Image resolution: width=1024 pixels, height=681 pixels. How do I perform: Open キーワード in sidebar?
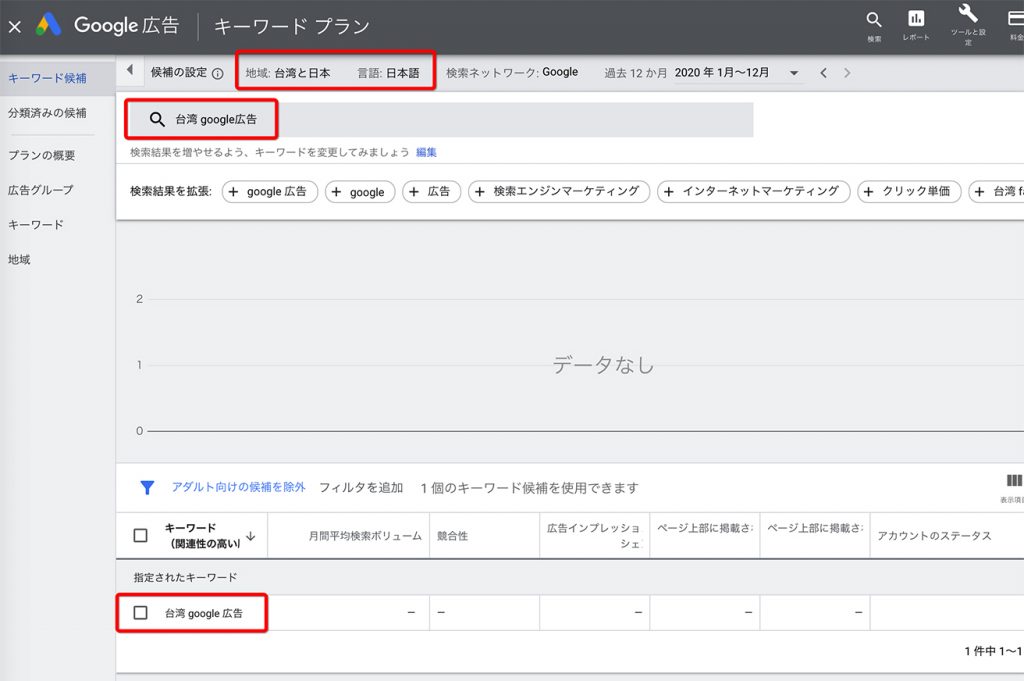(x=36, y=225)
